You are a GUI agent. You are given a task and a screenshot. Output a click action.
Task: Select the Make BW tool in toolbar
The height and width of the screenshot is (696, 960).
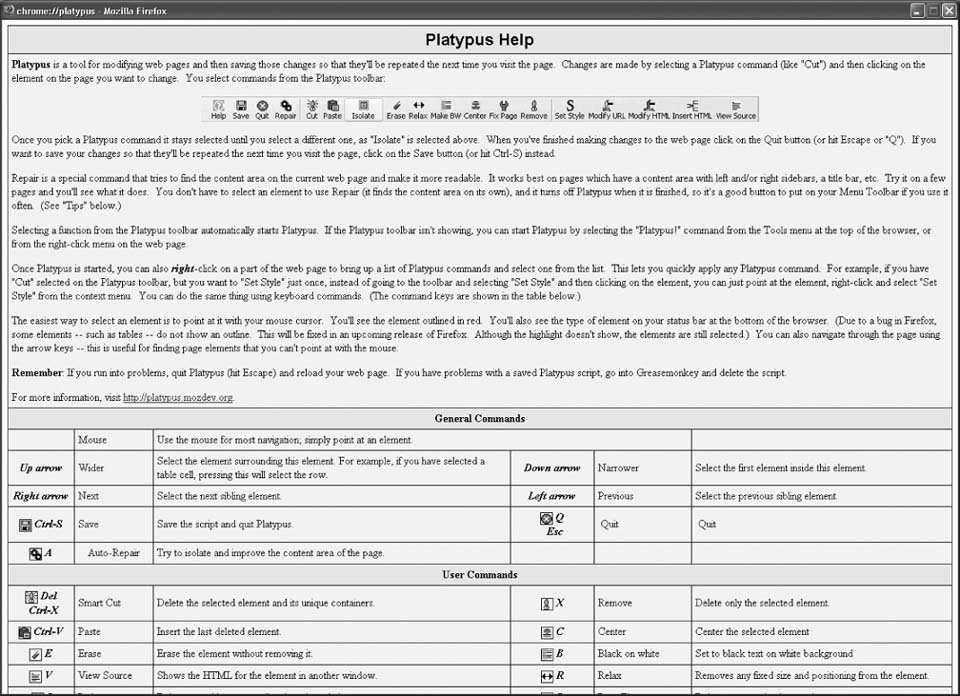coord(446,109)
